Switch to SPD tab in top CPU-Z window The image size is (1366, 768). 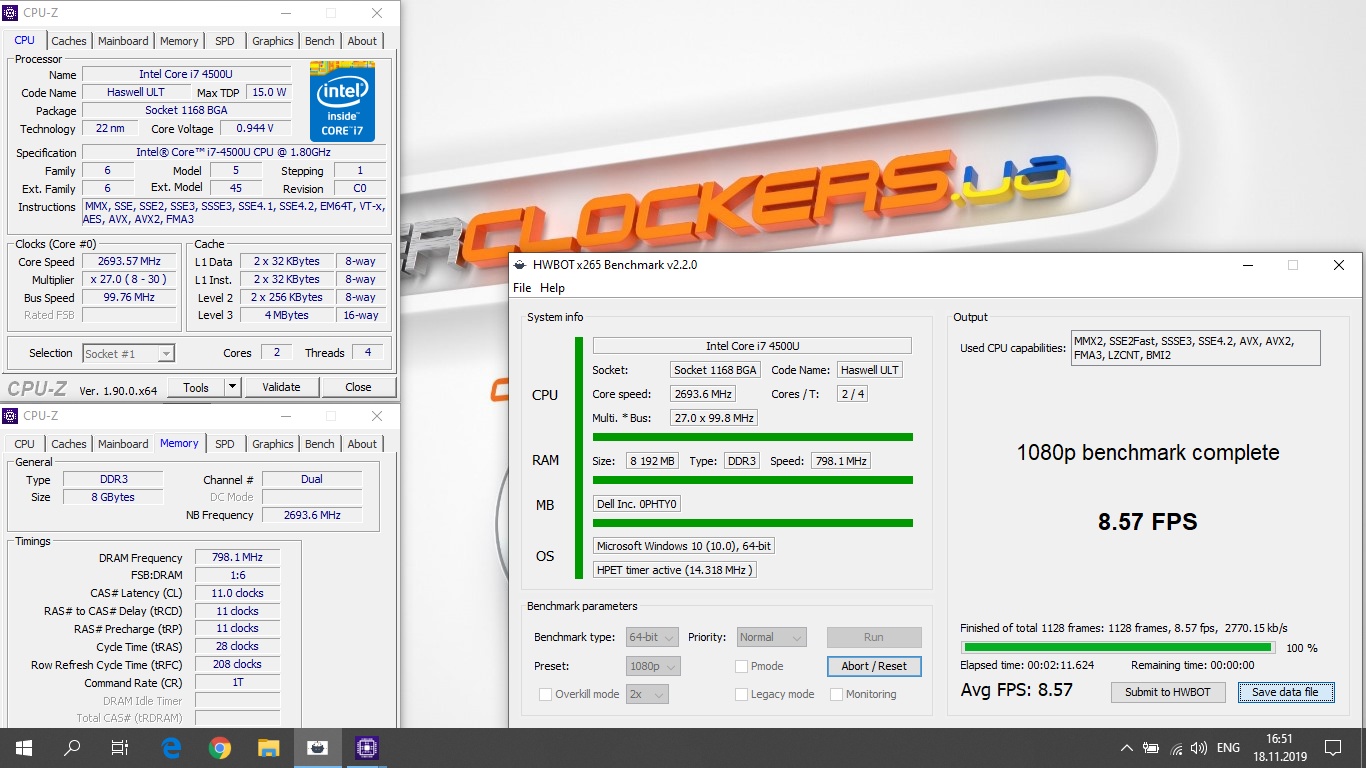click(225, 41)
